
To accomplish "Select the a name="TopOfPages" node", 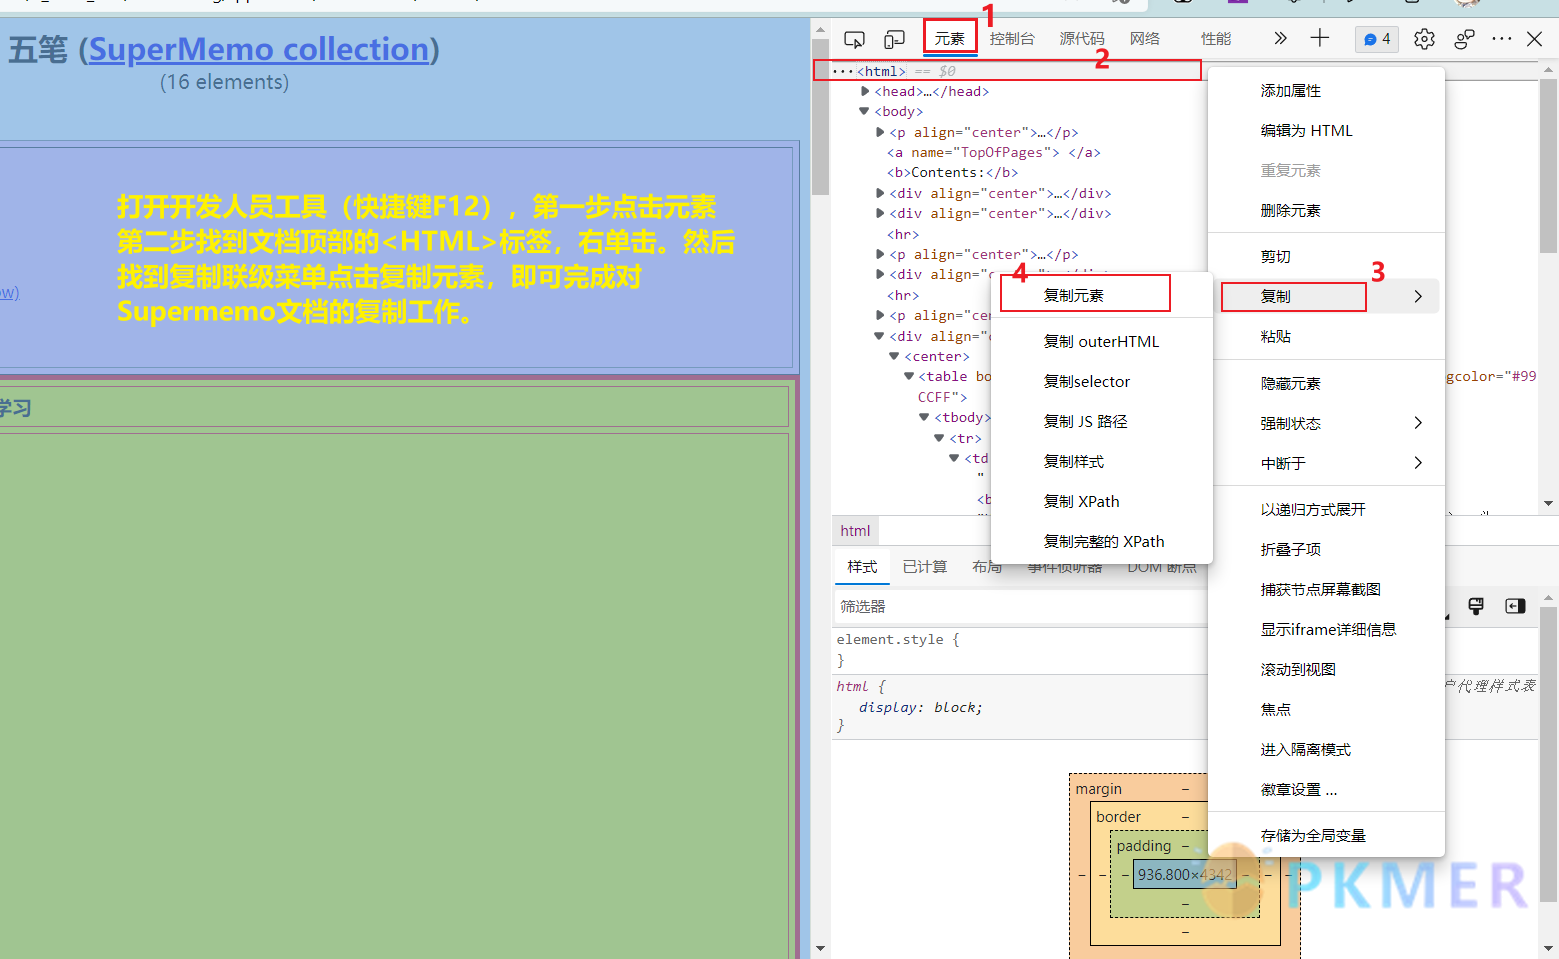I will click(994, 152).
